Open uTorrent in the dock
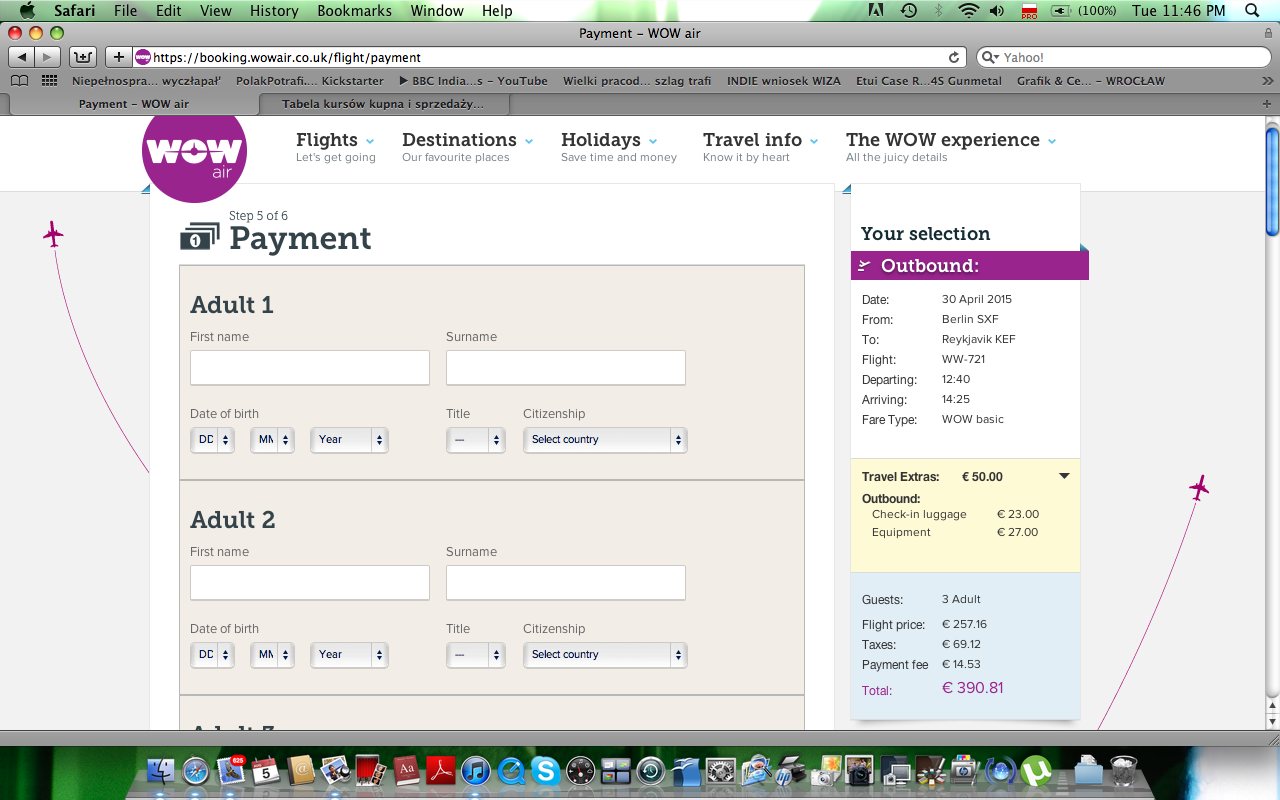 tap(1038, 771)
